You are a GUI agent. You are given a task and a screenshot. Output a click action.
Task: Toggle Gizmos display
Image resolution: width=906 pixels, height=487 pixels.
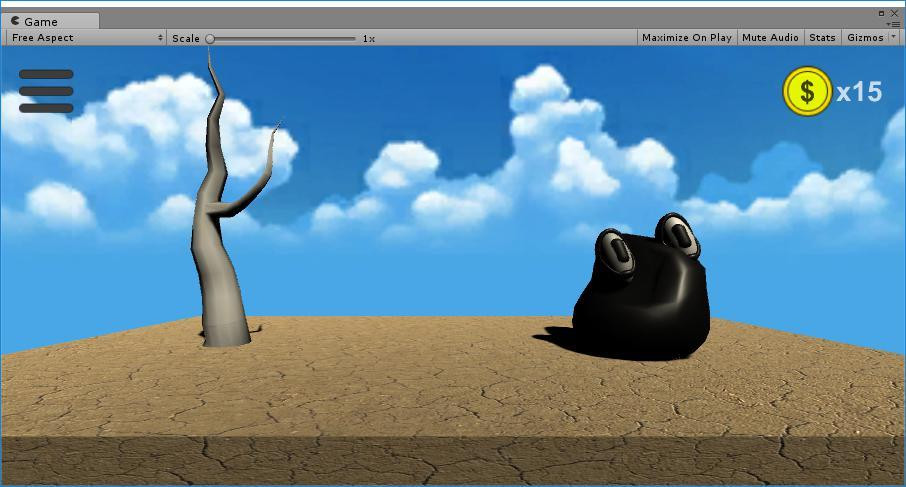pyautogui.click(x=865, y=38)
